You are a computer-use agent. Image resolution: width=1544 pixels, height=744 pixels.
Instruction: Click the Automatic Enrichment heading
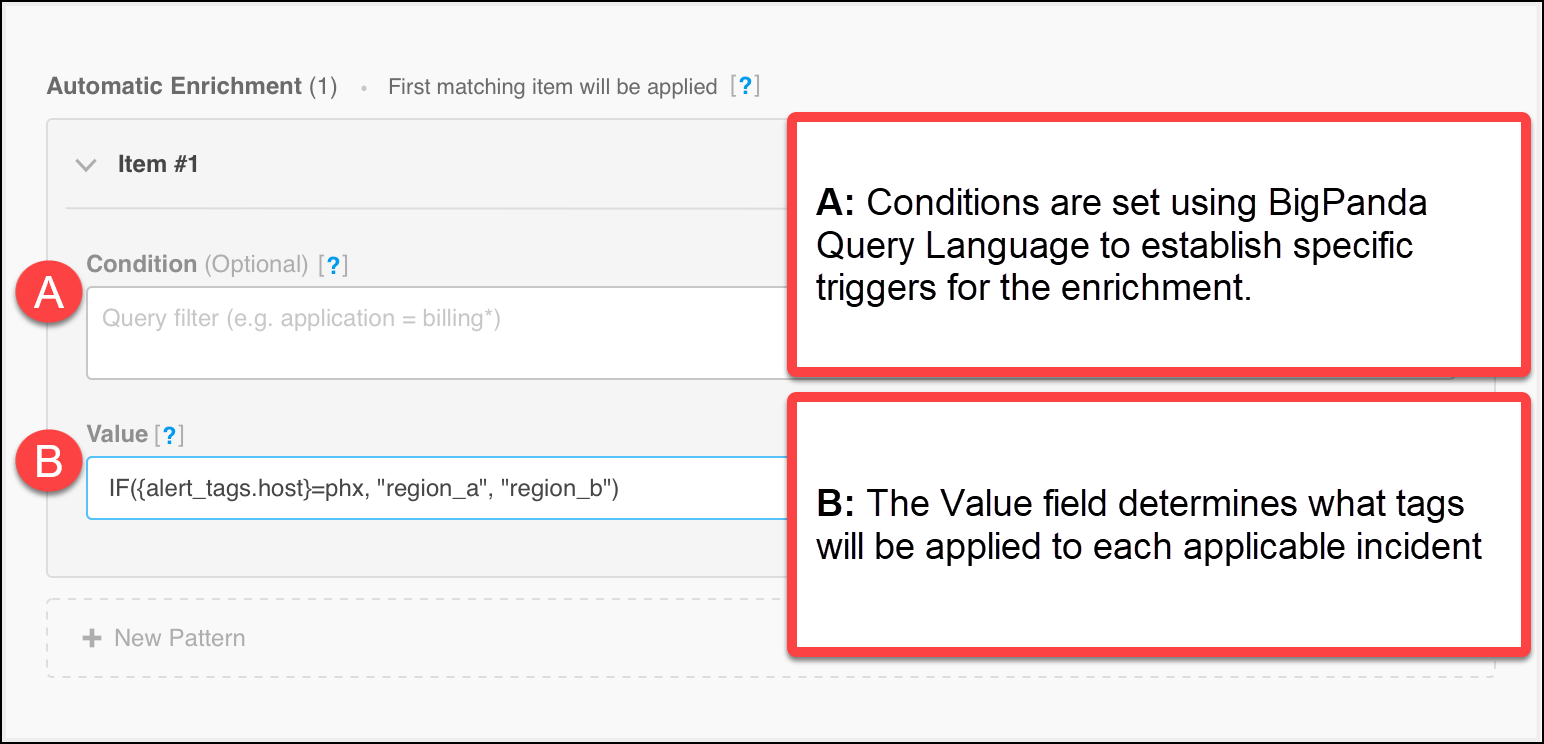[x=174, y=86]
